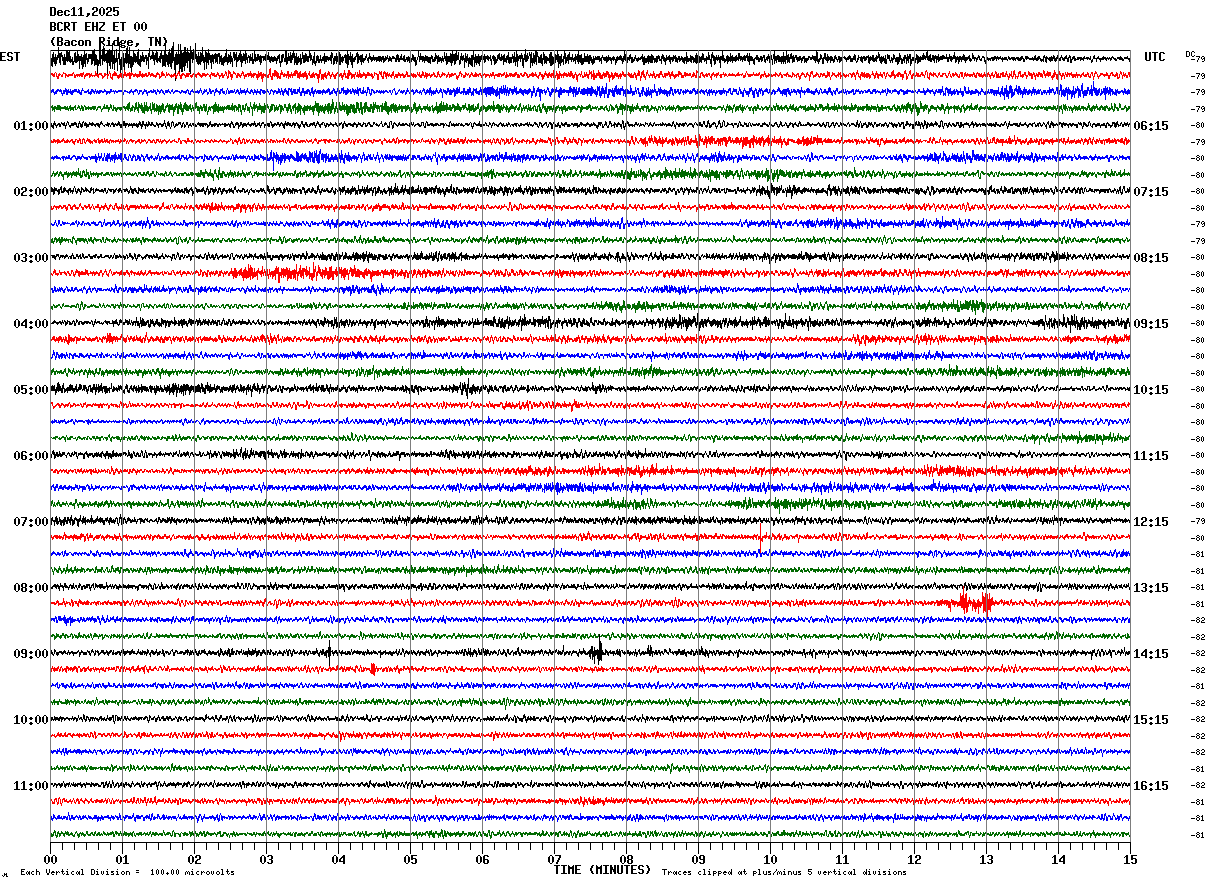This screenshot has height=886, width=1210.
Task: Select minute tick label 05 on the x-axis
Action: coord(410,859)
